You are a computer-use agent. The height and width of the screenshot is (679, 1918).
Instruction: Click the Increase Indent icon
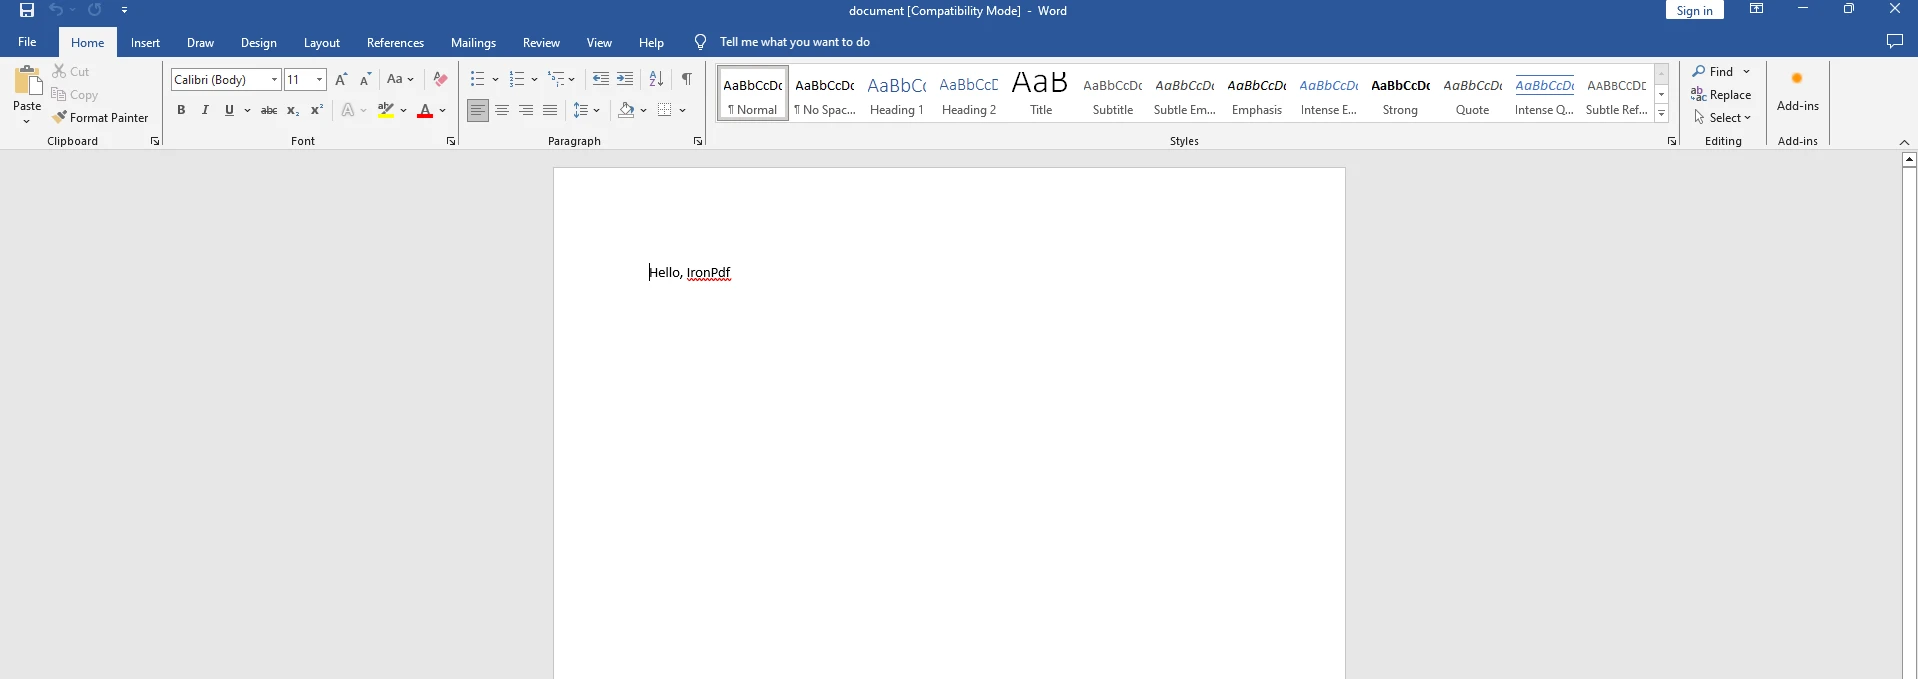click(625, 79)
